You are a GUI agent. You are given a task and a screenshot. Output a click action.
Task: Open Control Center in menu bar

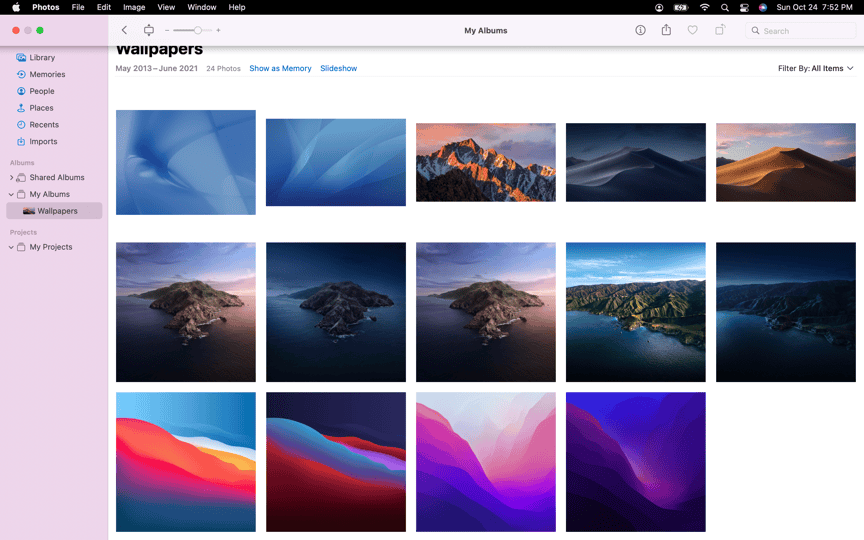(744, 7)
